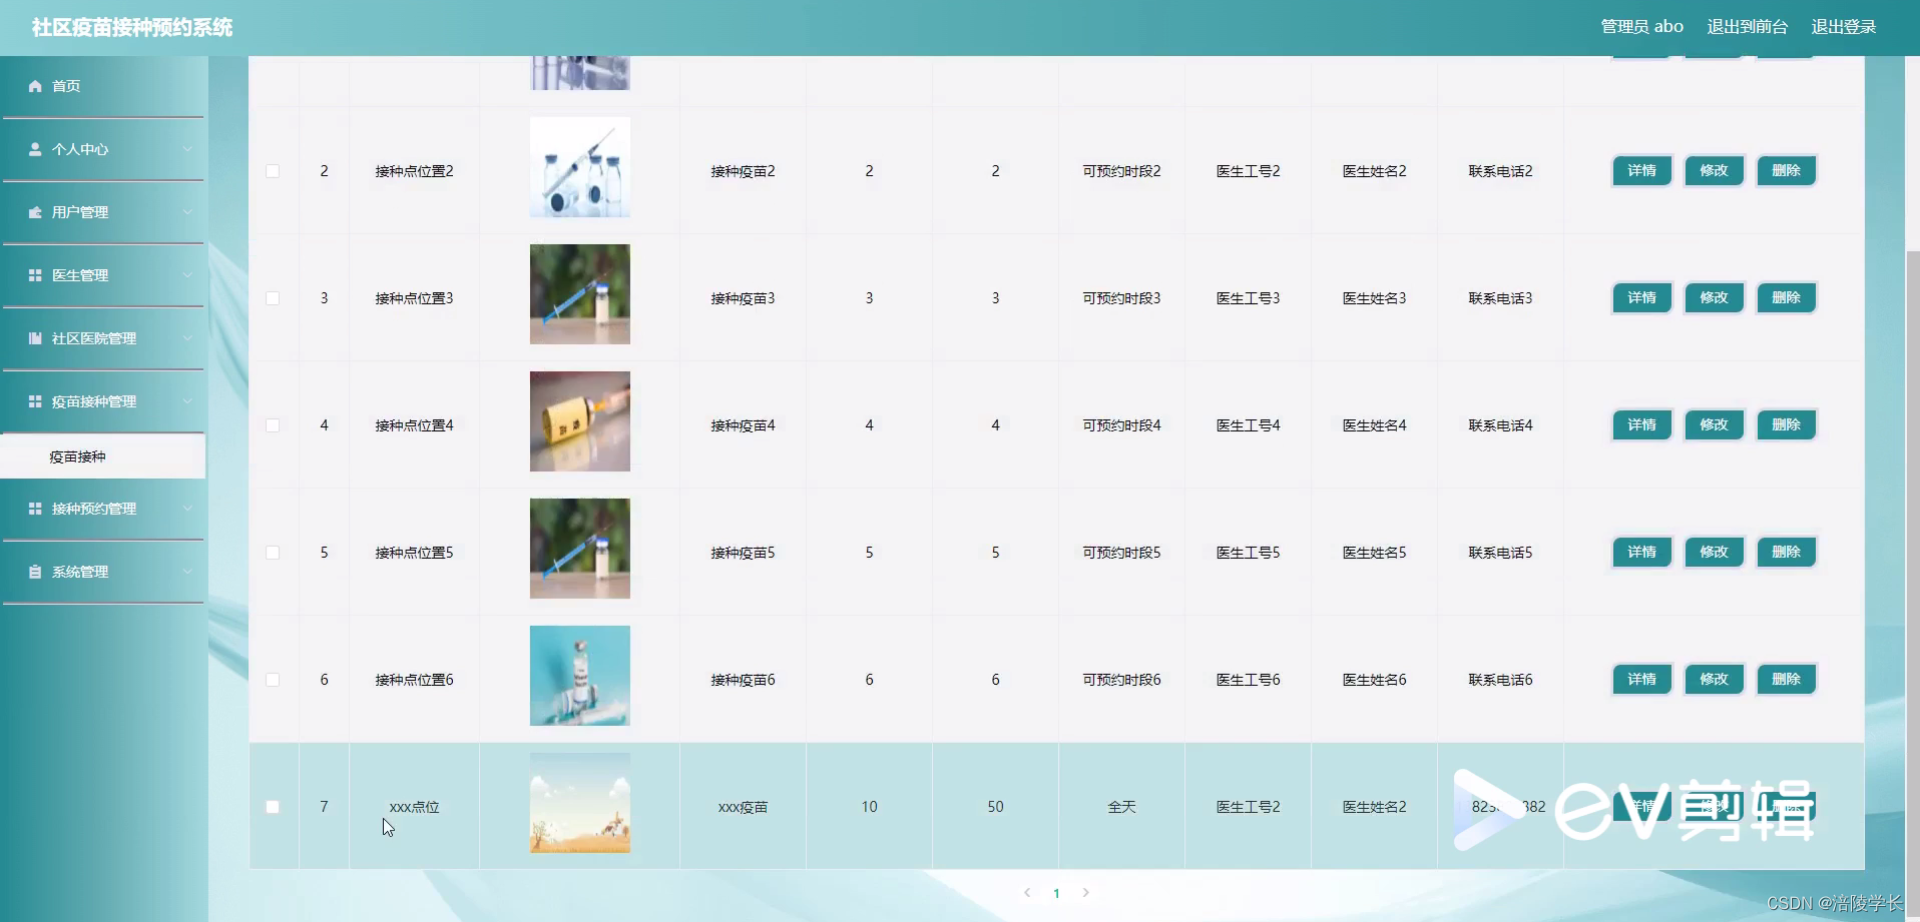Click the next page arrow in pagination

(x=1086, y=892)
